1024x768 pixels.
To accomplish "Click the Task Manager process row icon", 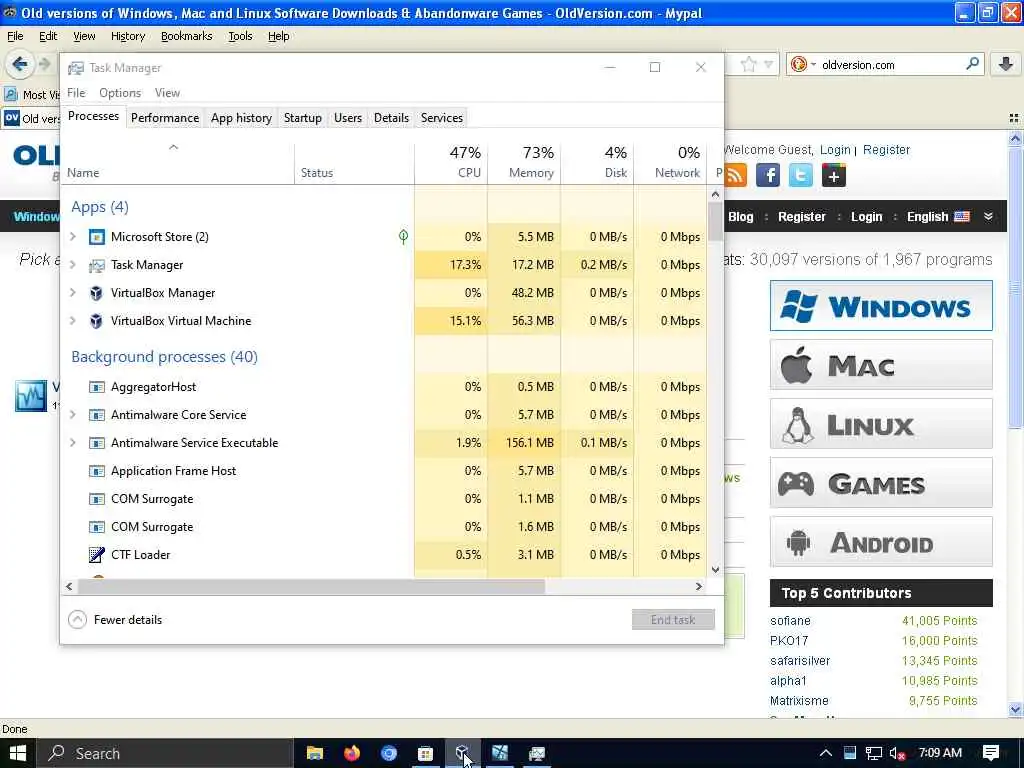I will tap(97, 265).
